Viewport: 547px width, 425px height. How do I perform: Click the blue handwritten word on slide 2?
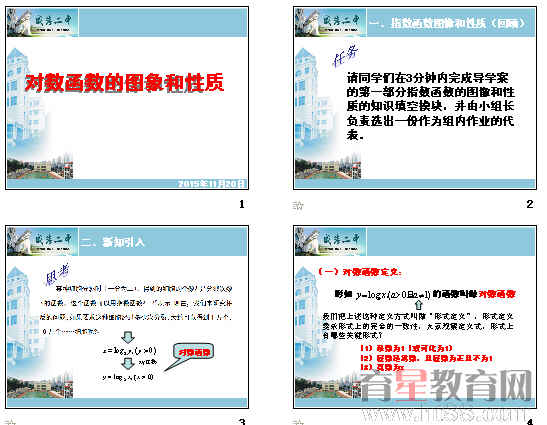[x=345, y=55]
